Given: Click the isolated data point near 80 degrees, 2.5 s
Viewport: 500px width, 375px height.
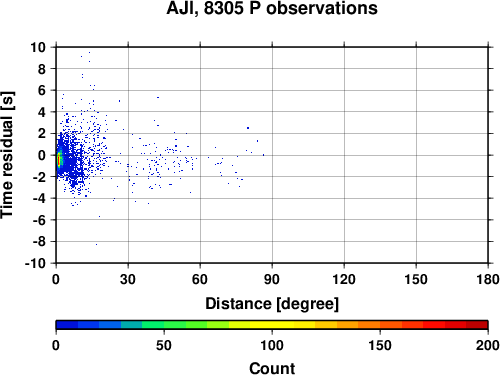Looking at the screenshot, I should pyautogui.click(x=248, y=128).
